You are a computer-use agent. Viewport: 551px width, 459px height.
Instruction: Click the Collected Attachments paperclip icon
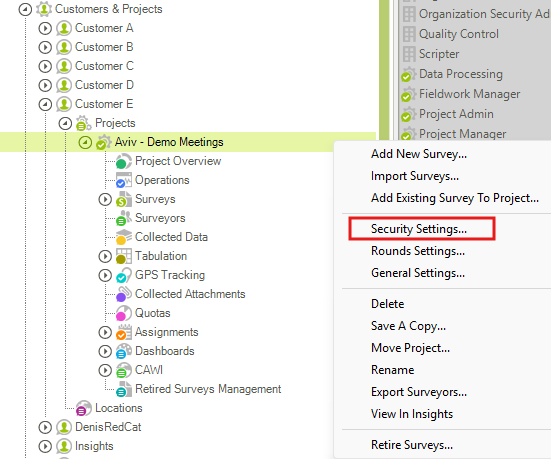point(123,294)
